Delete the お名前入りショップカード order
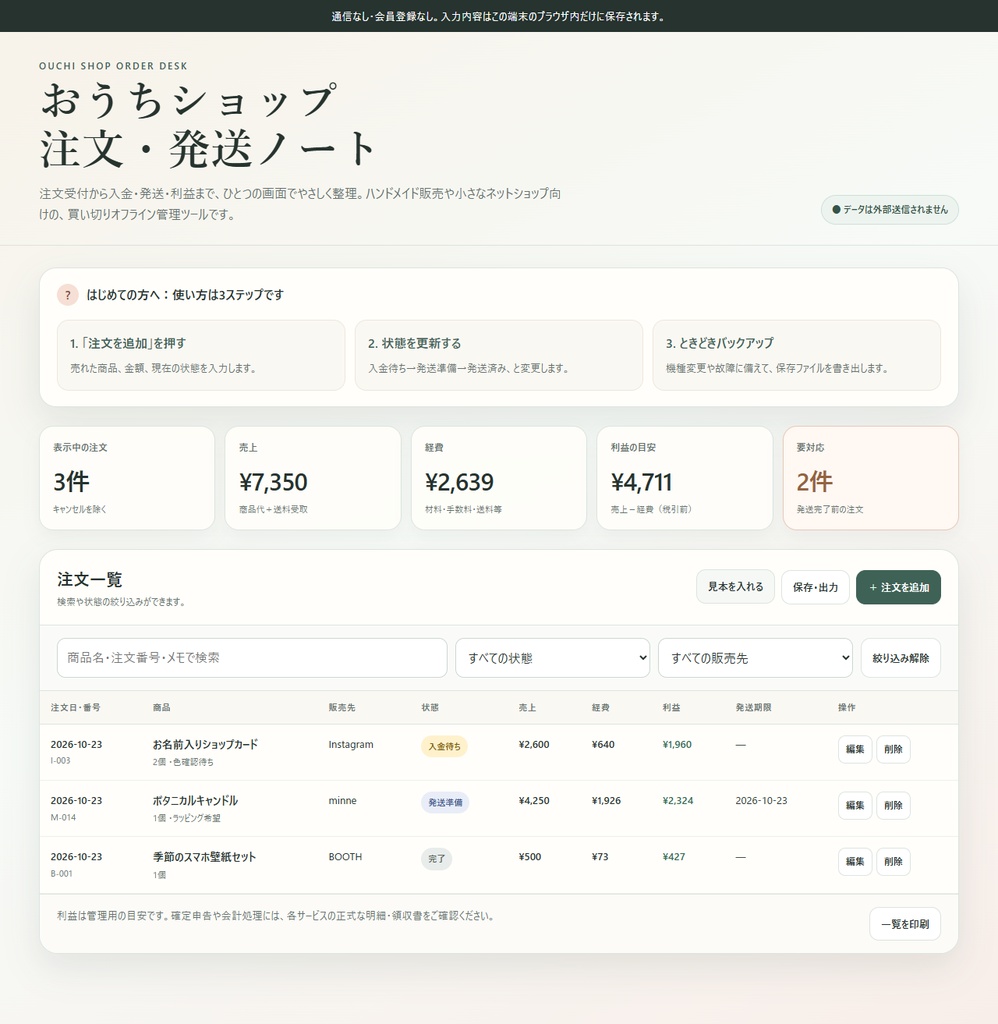The image size is (998, 1024). (893, 749)
